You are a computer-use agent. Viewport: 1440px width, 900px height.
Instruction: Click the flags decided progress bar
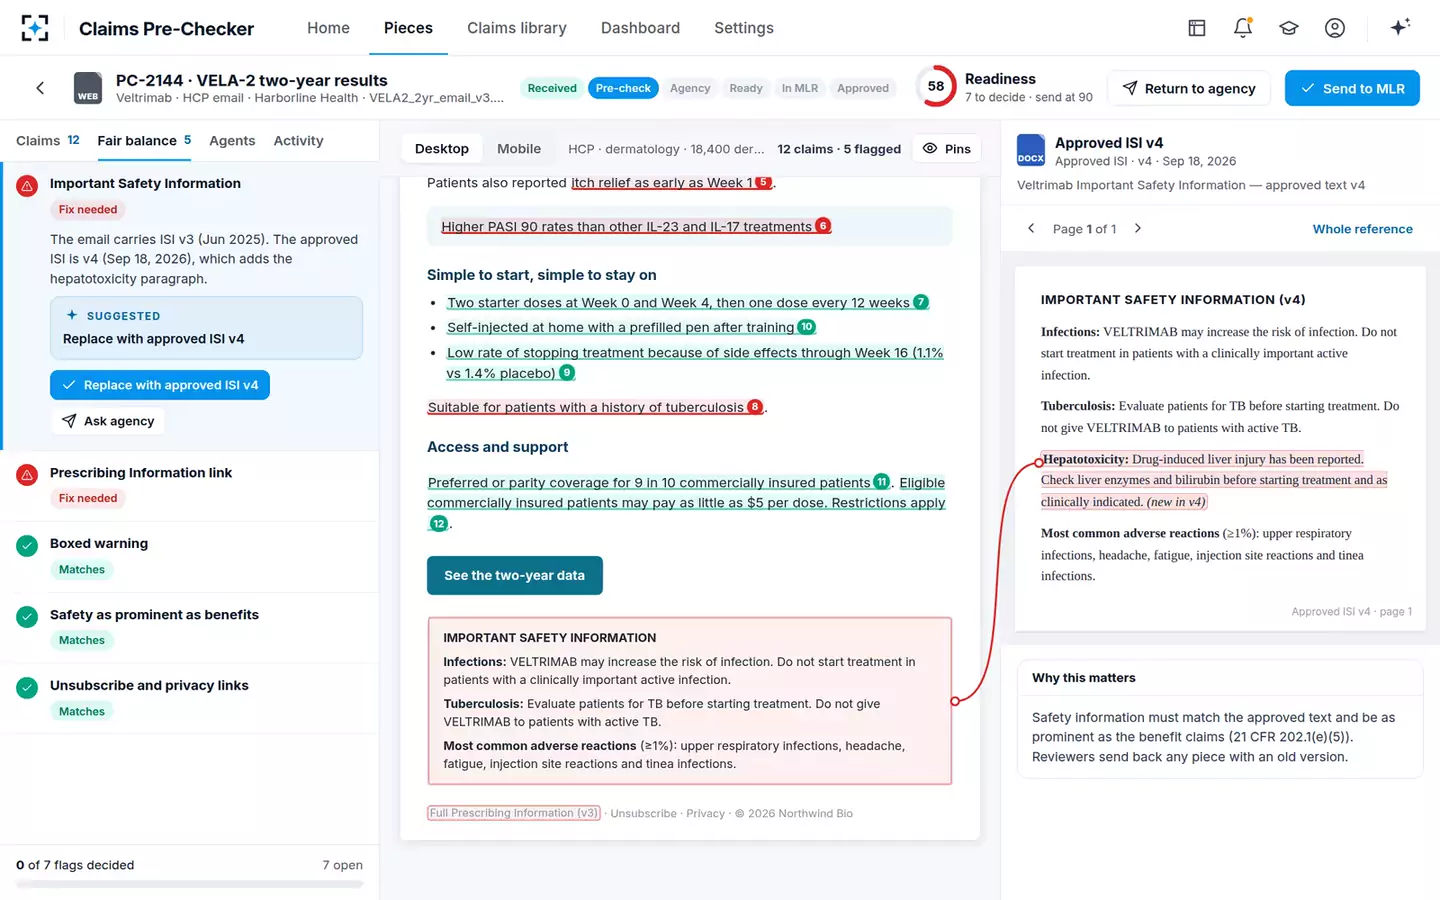[190, 884]
